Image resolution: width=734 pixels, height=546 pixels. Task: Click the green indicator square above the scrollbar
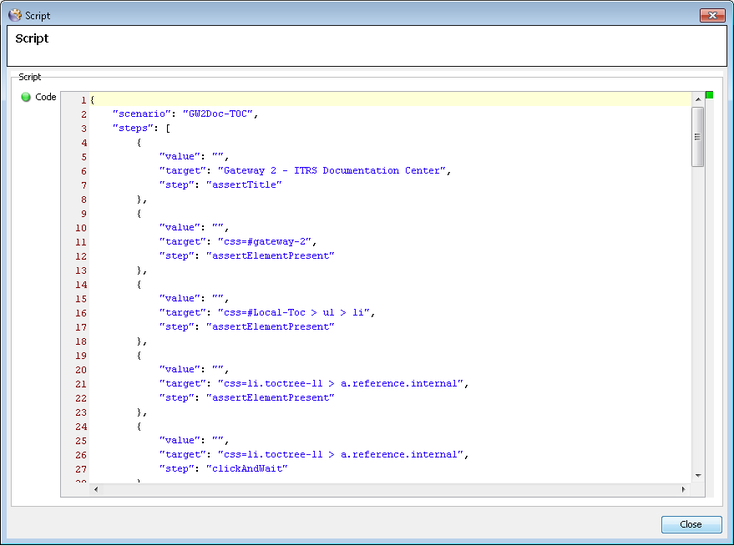point(709,96)
